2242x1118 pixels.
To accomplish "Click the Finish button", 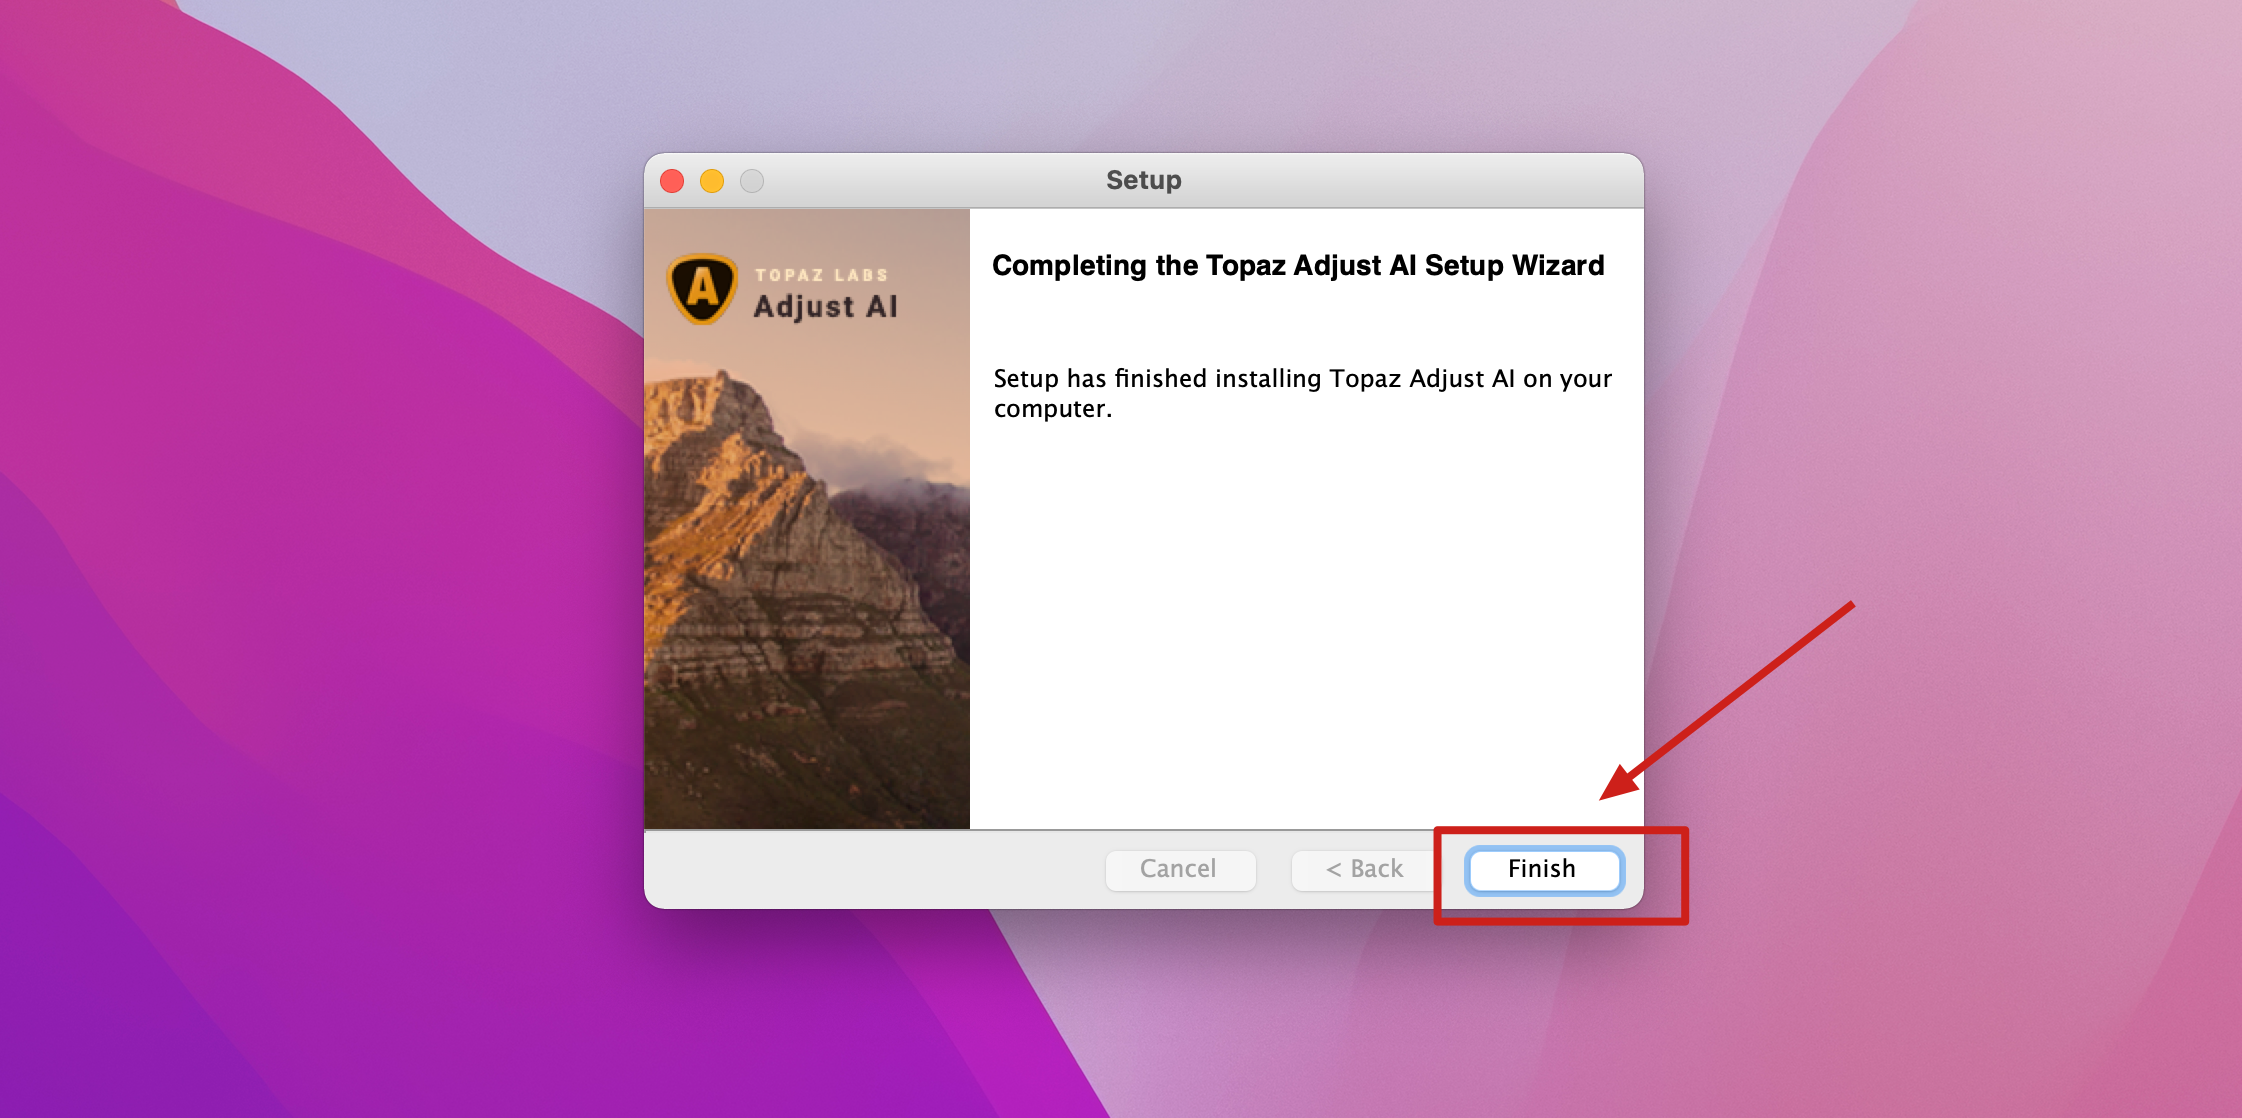I will pos(1544,869).
